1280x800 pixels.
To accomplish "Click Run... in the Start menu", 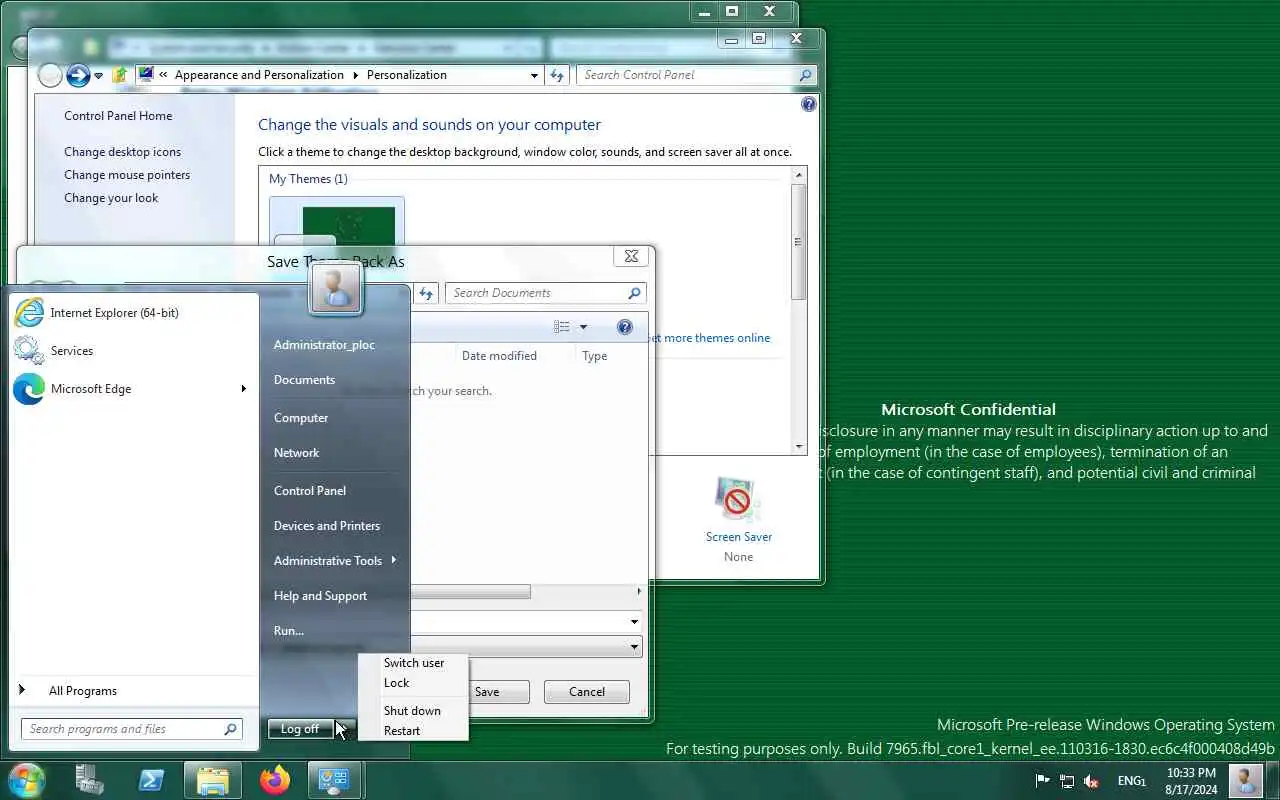I will point(289,631).
